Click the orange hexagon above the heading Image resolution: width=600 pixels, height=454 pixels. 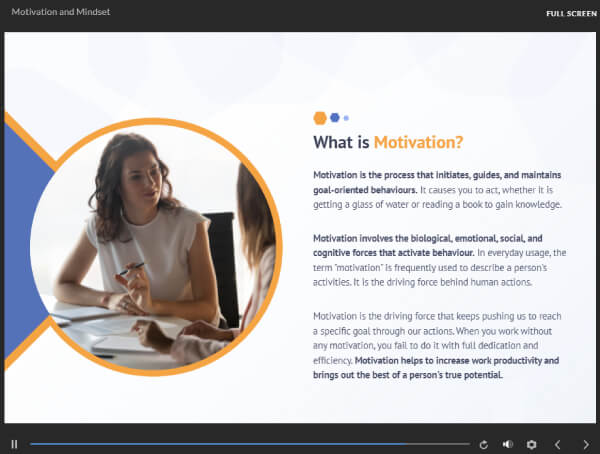[320, 117]
